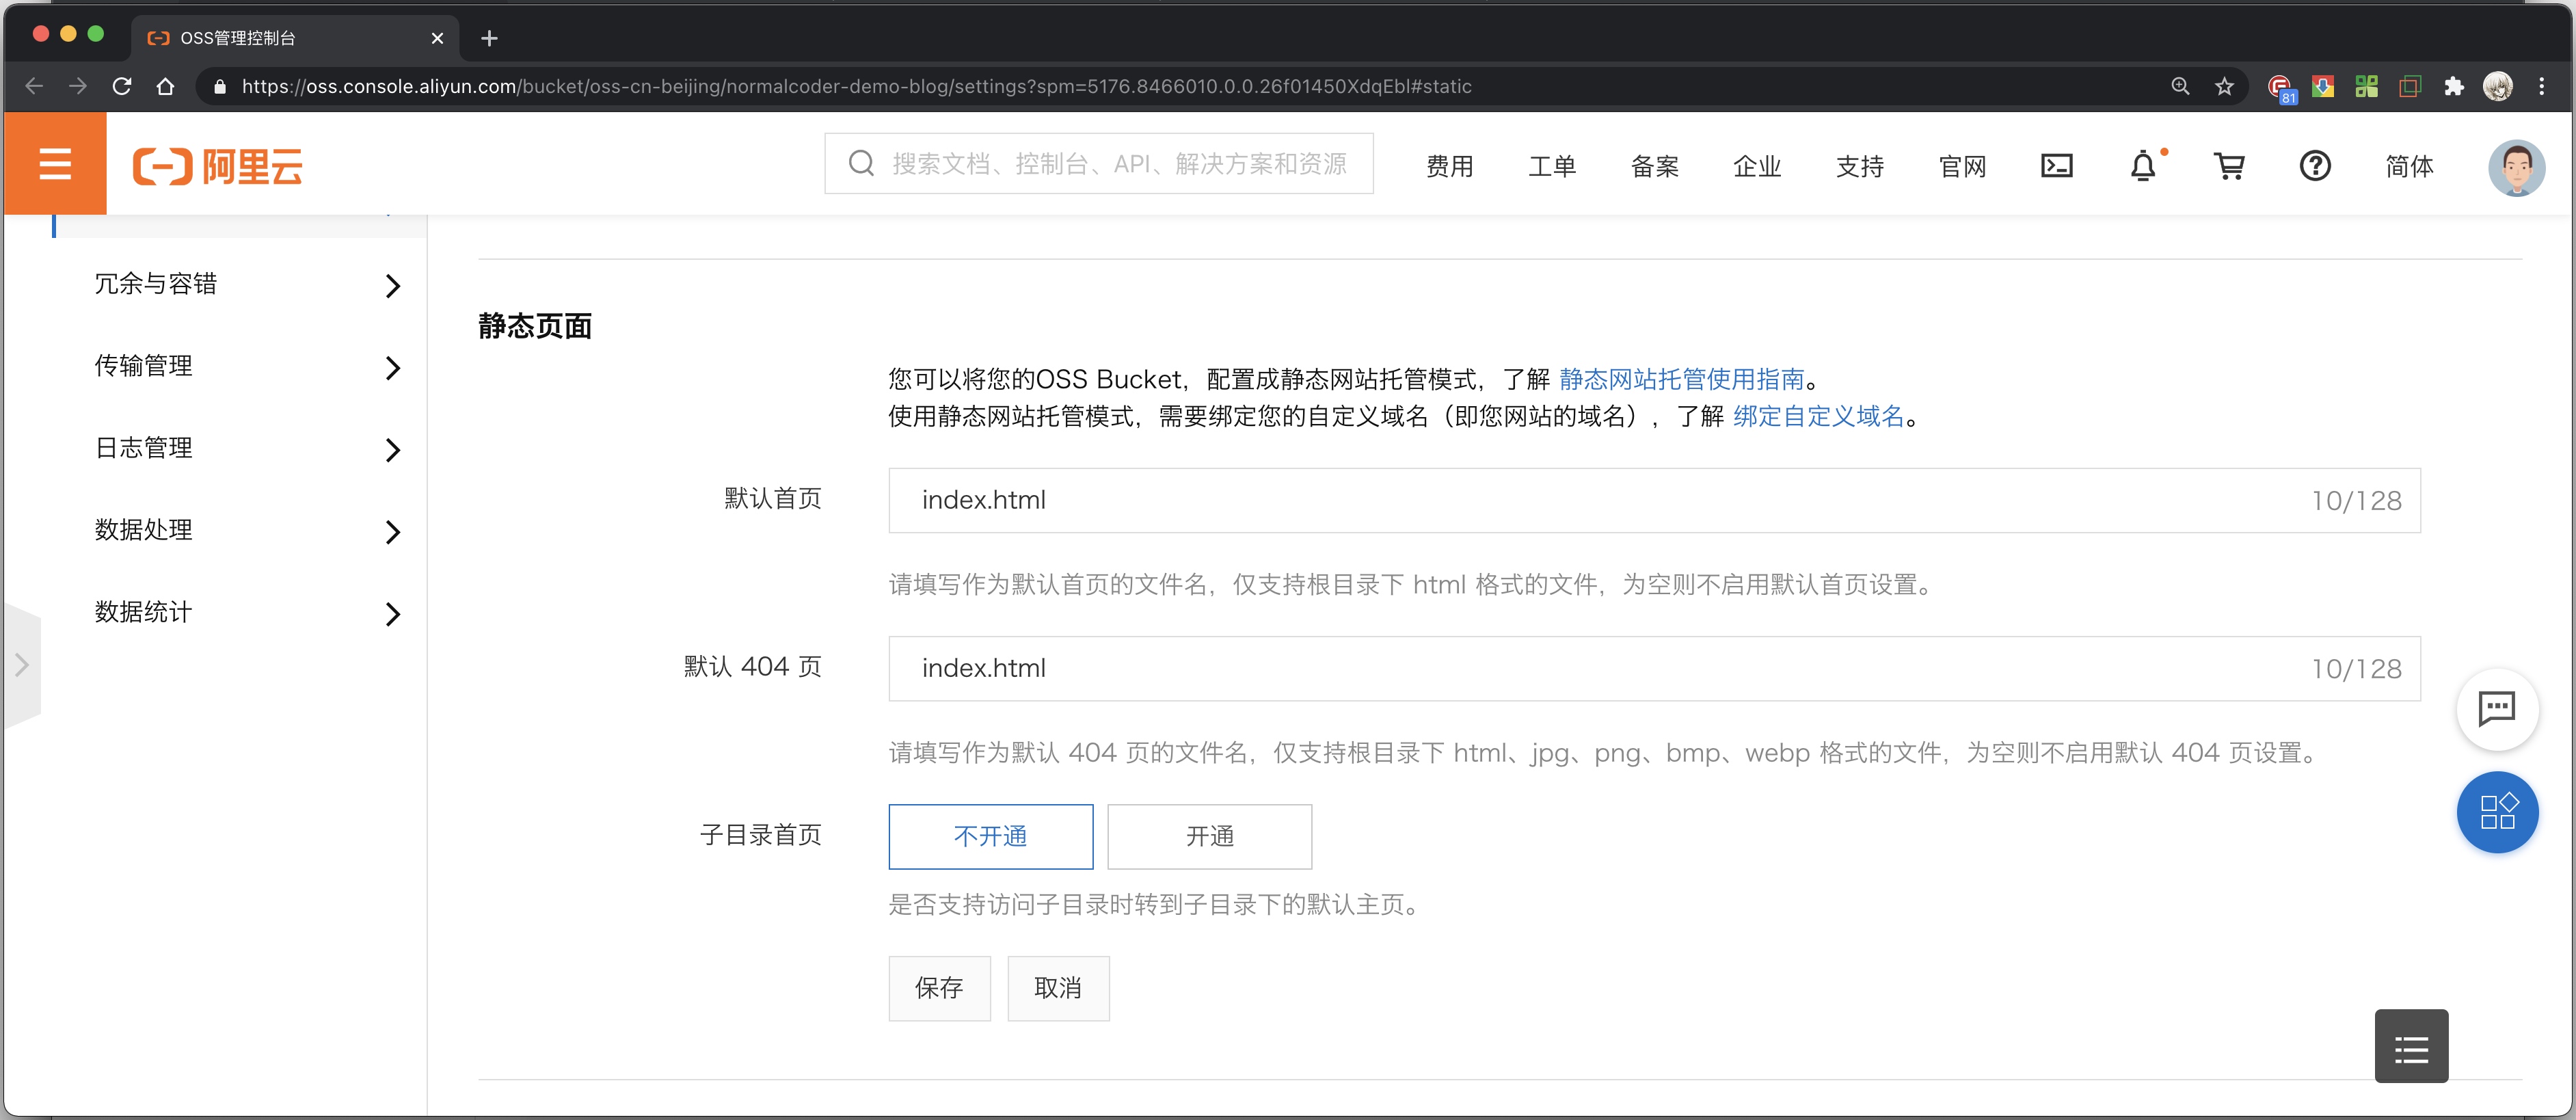Open the chat feedback floating icon

(2496, 709)
